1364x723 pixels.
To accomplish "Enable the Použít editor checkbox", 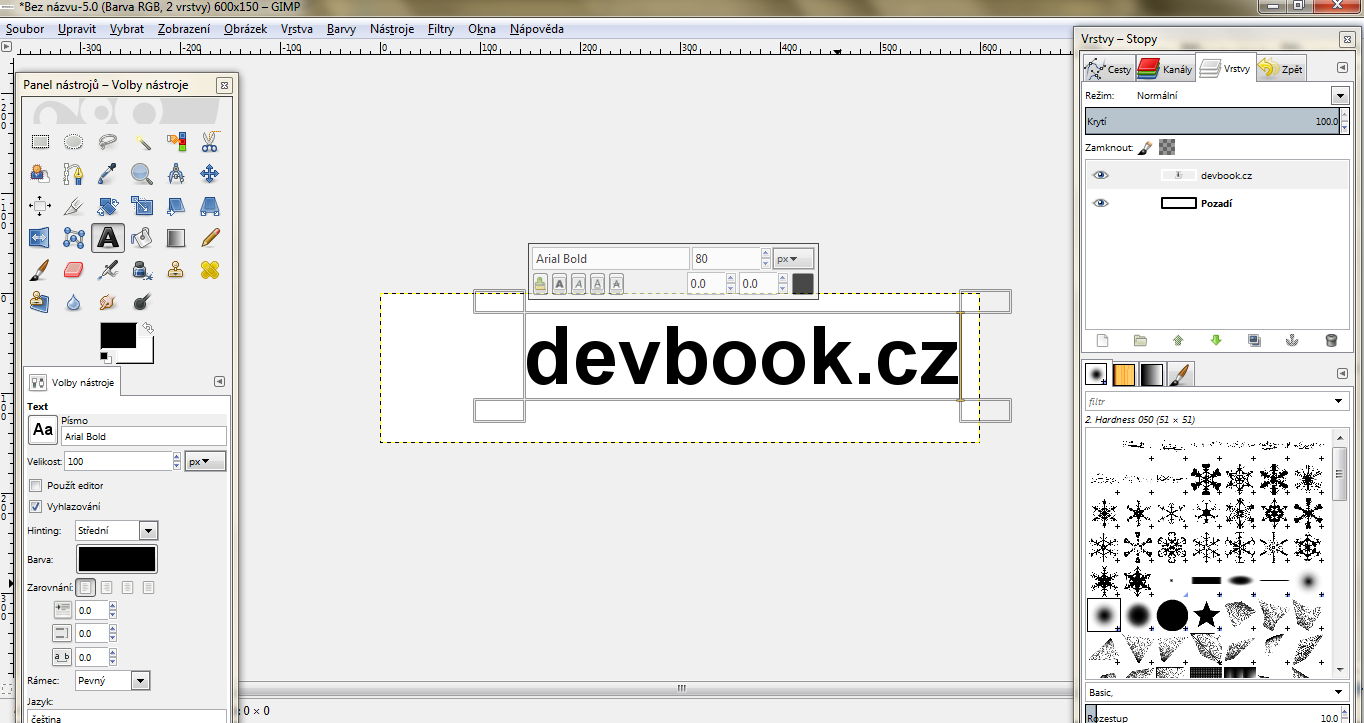I will (36, 486).
